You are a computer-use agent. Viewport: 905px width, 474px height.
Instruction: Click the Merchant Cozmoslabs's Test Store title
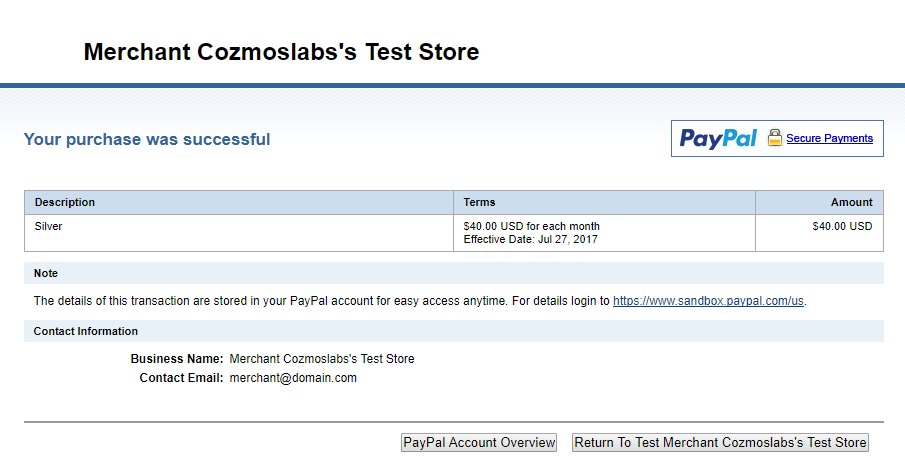click(x=281, y=51)
